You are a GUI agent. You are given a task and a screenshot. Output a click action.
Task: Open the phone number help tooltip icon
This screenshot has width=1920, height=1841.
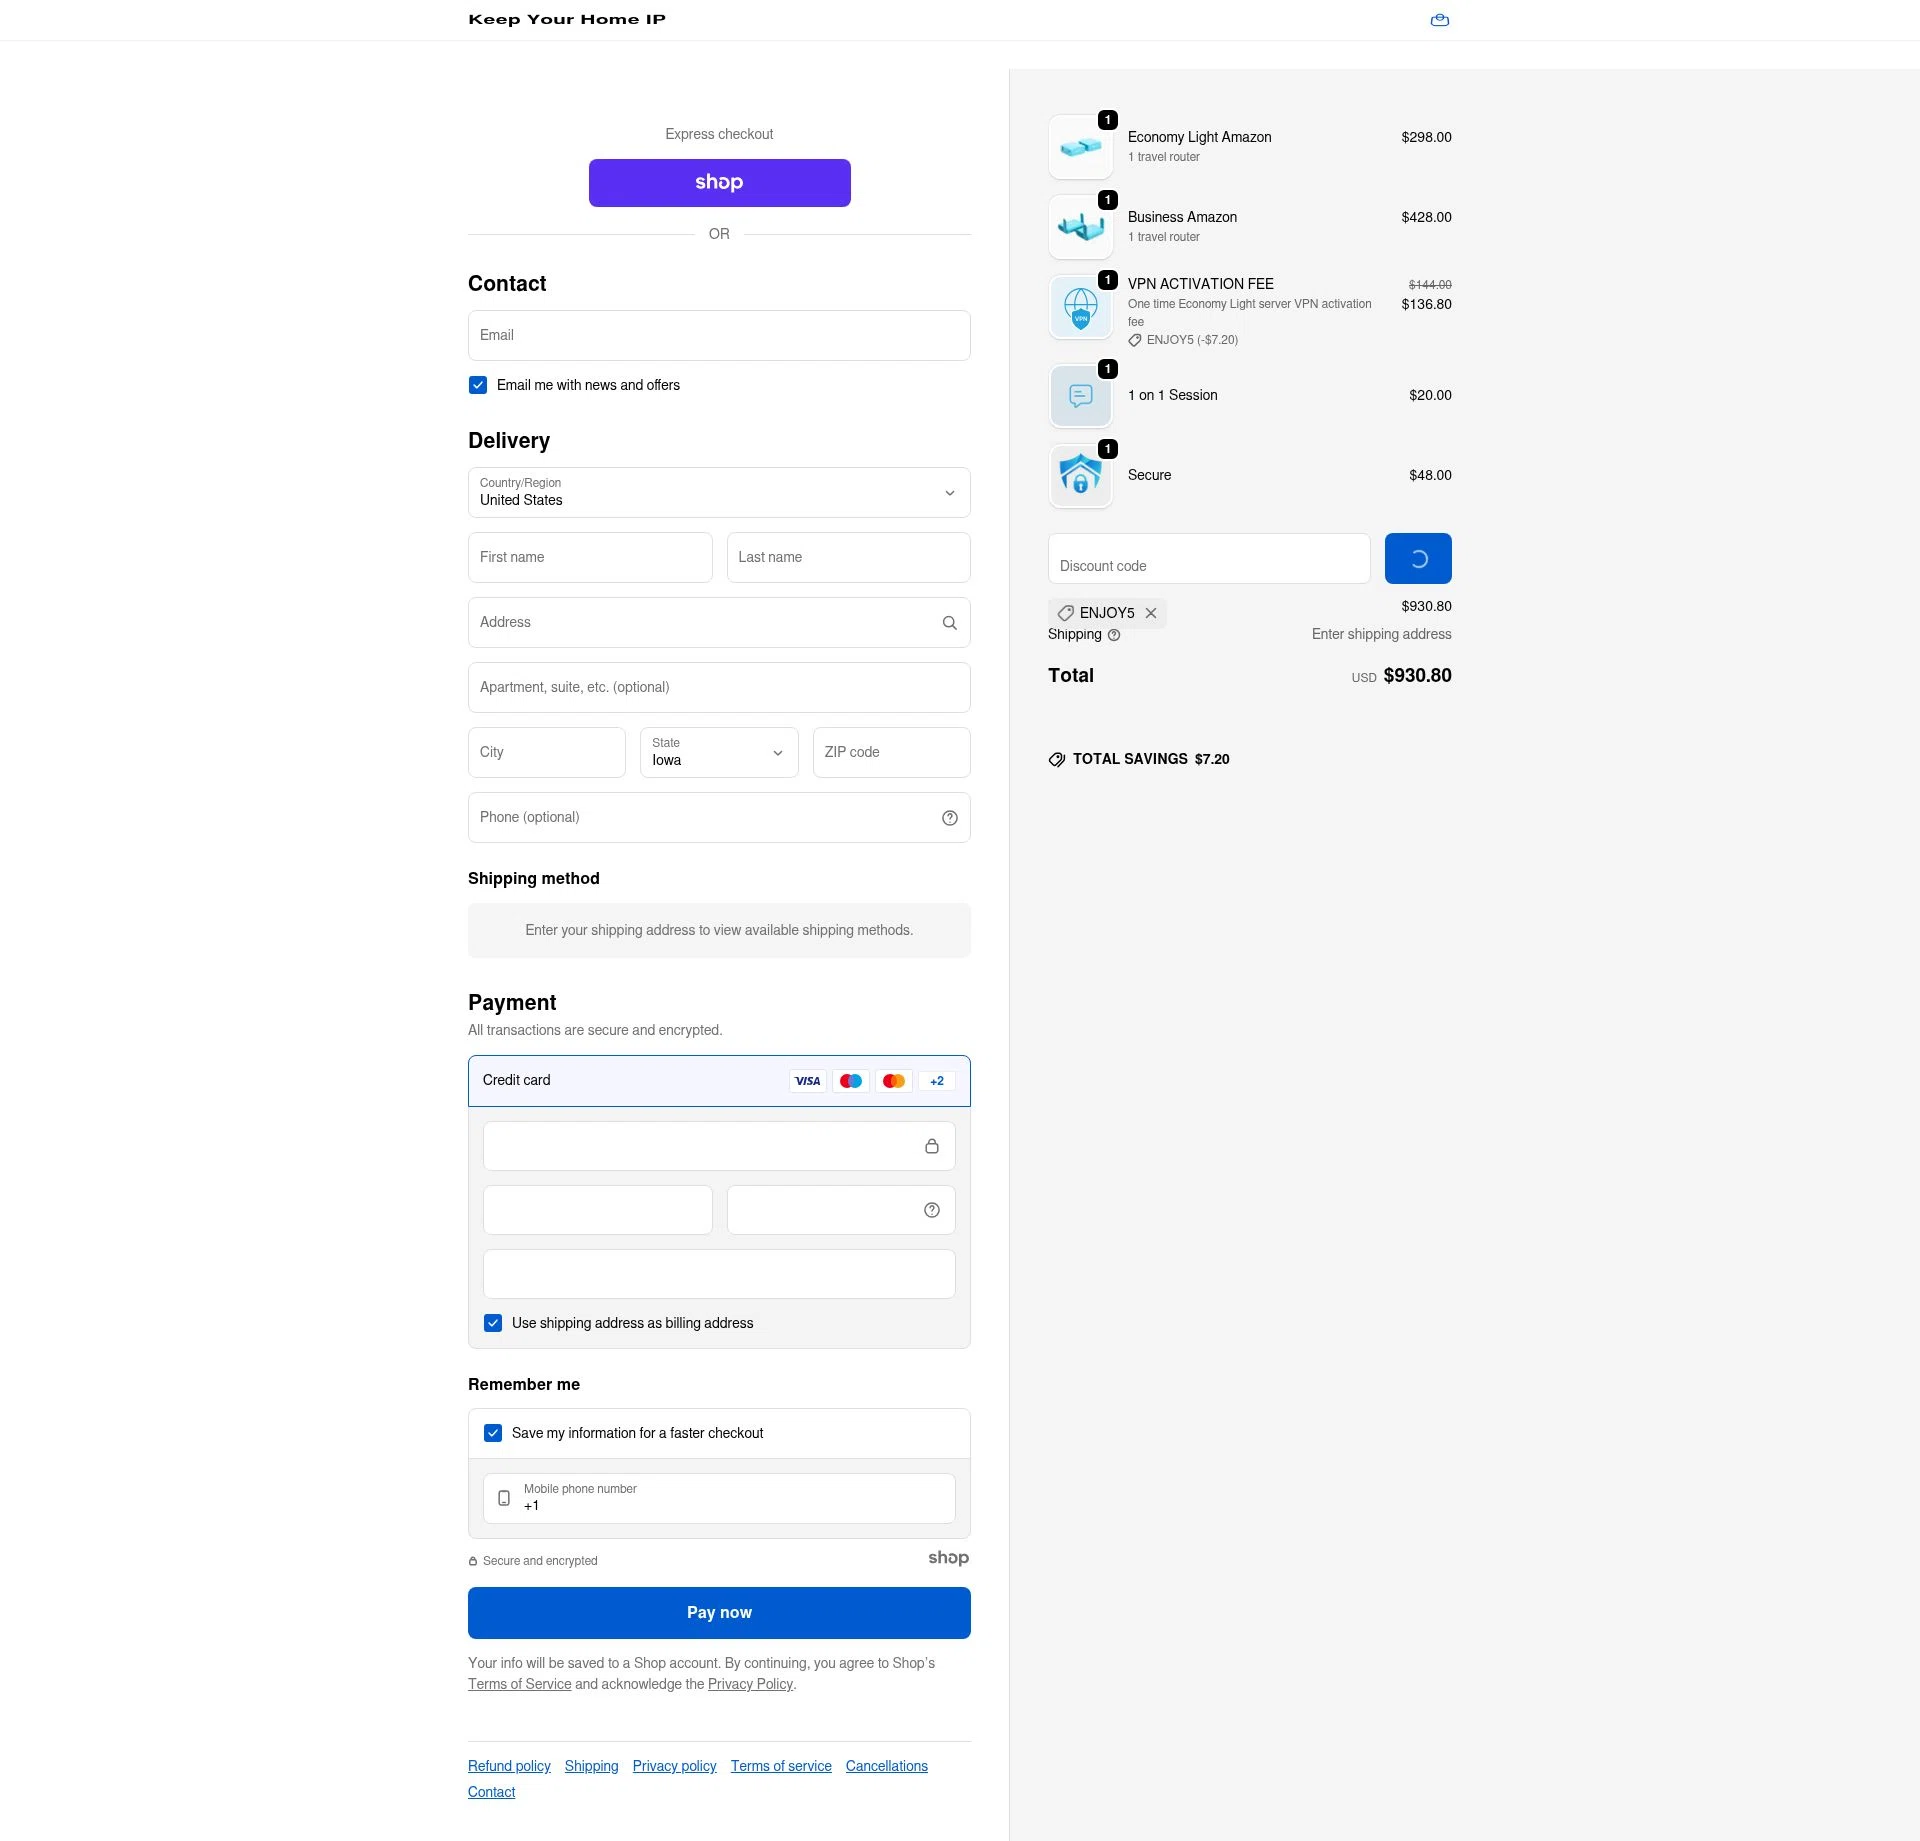coord(949,817)
